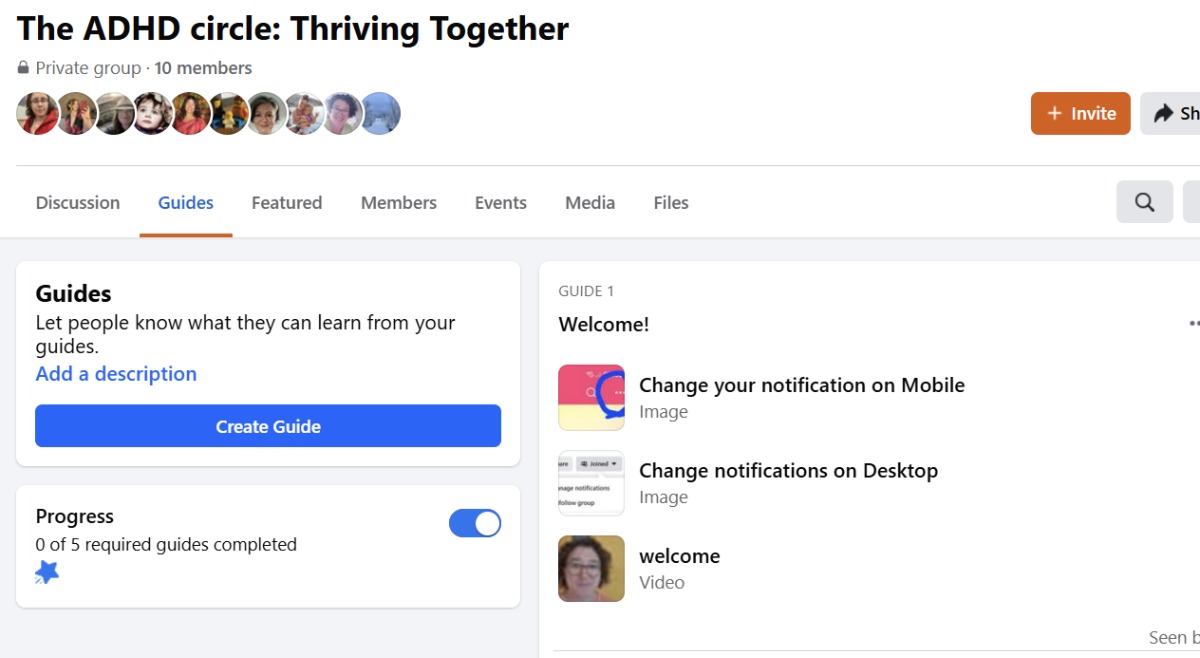The height and width of the screenshot is (658, 1200).
Task: Click the "welcome" video title
Action: tap(679, 556)
